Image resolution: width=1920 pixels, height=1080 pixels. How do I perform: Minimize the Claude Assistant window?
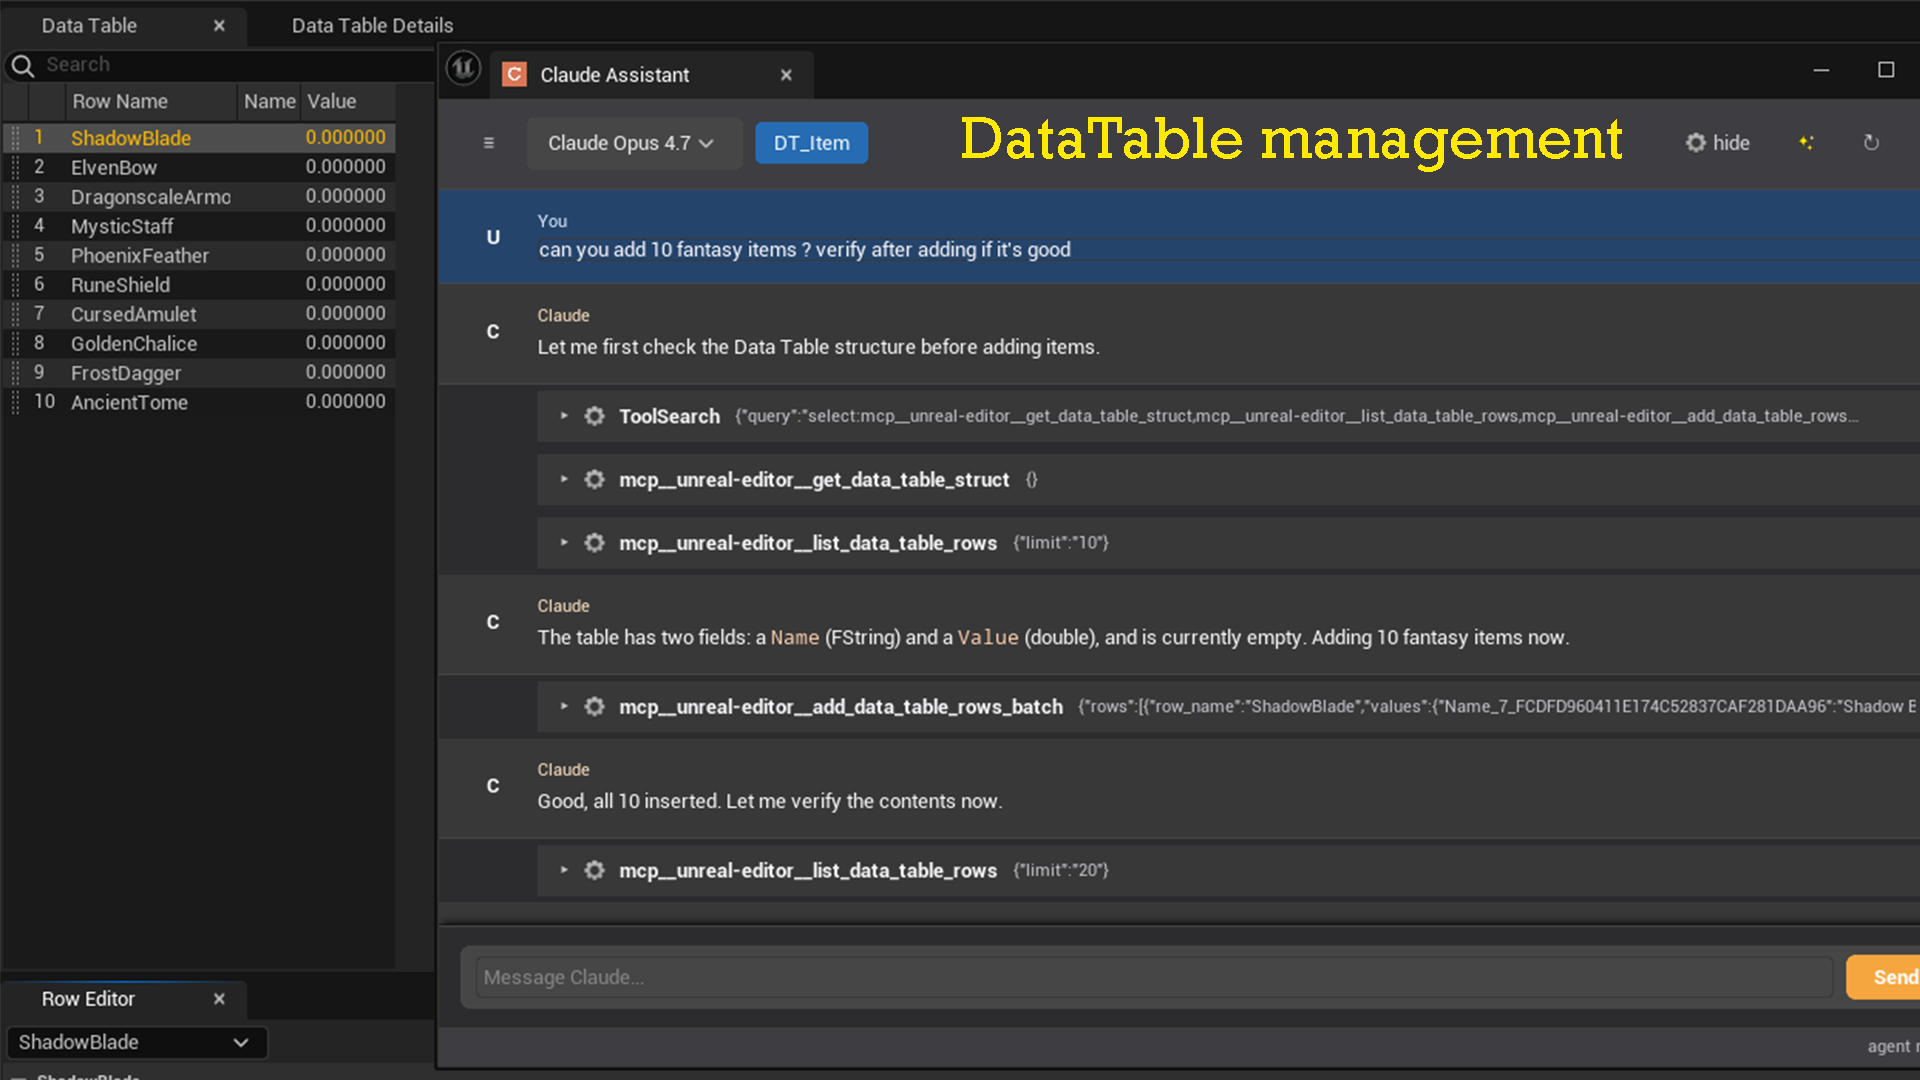(x=1821, y=70)
